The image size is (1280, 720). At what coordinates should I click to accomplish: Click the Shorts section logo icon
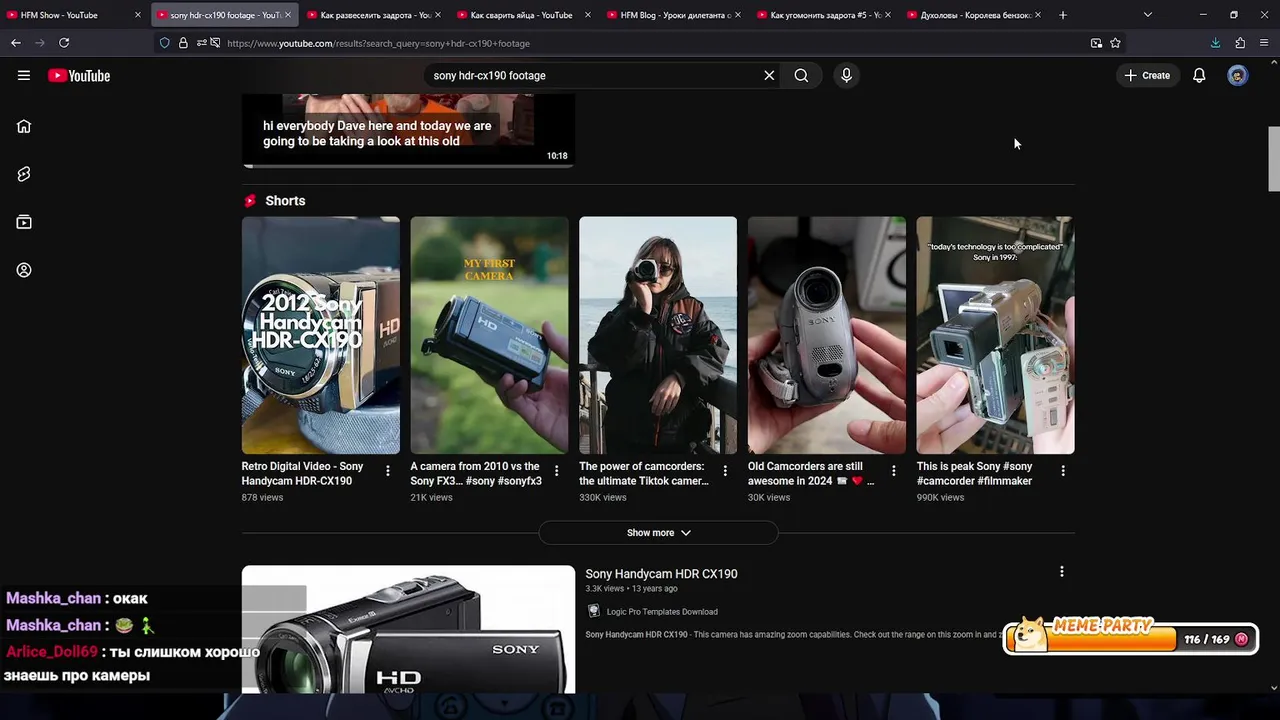coord(250,201)
